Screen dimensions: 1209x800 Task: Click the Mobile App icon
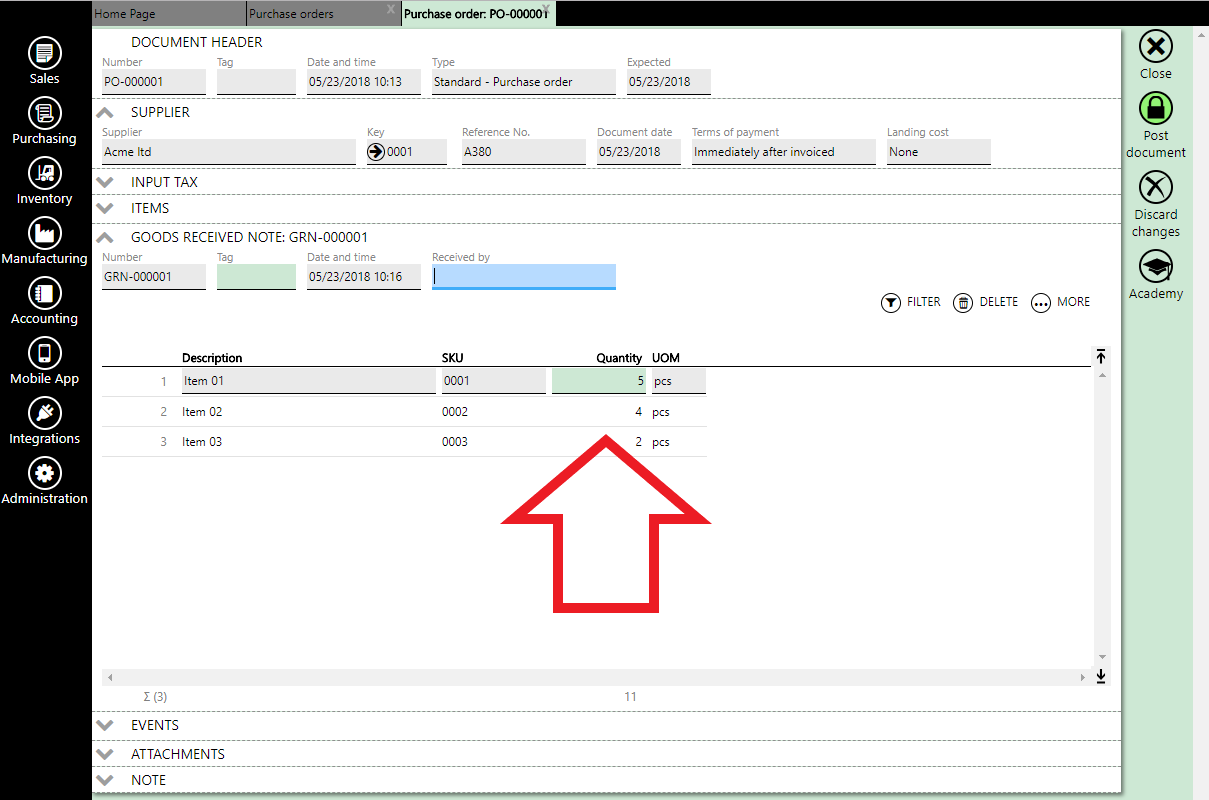tap(44, 354)
